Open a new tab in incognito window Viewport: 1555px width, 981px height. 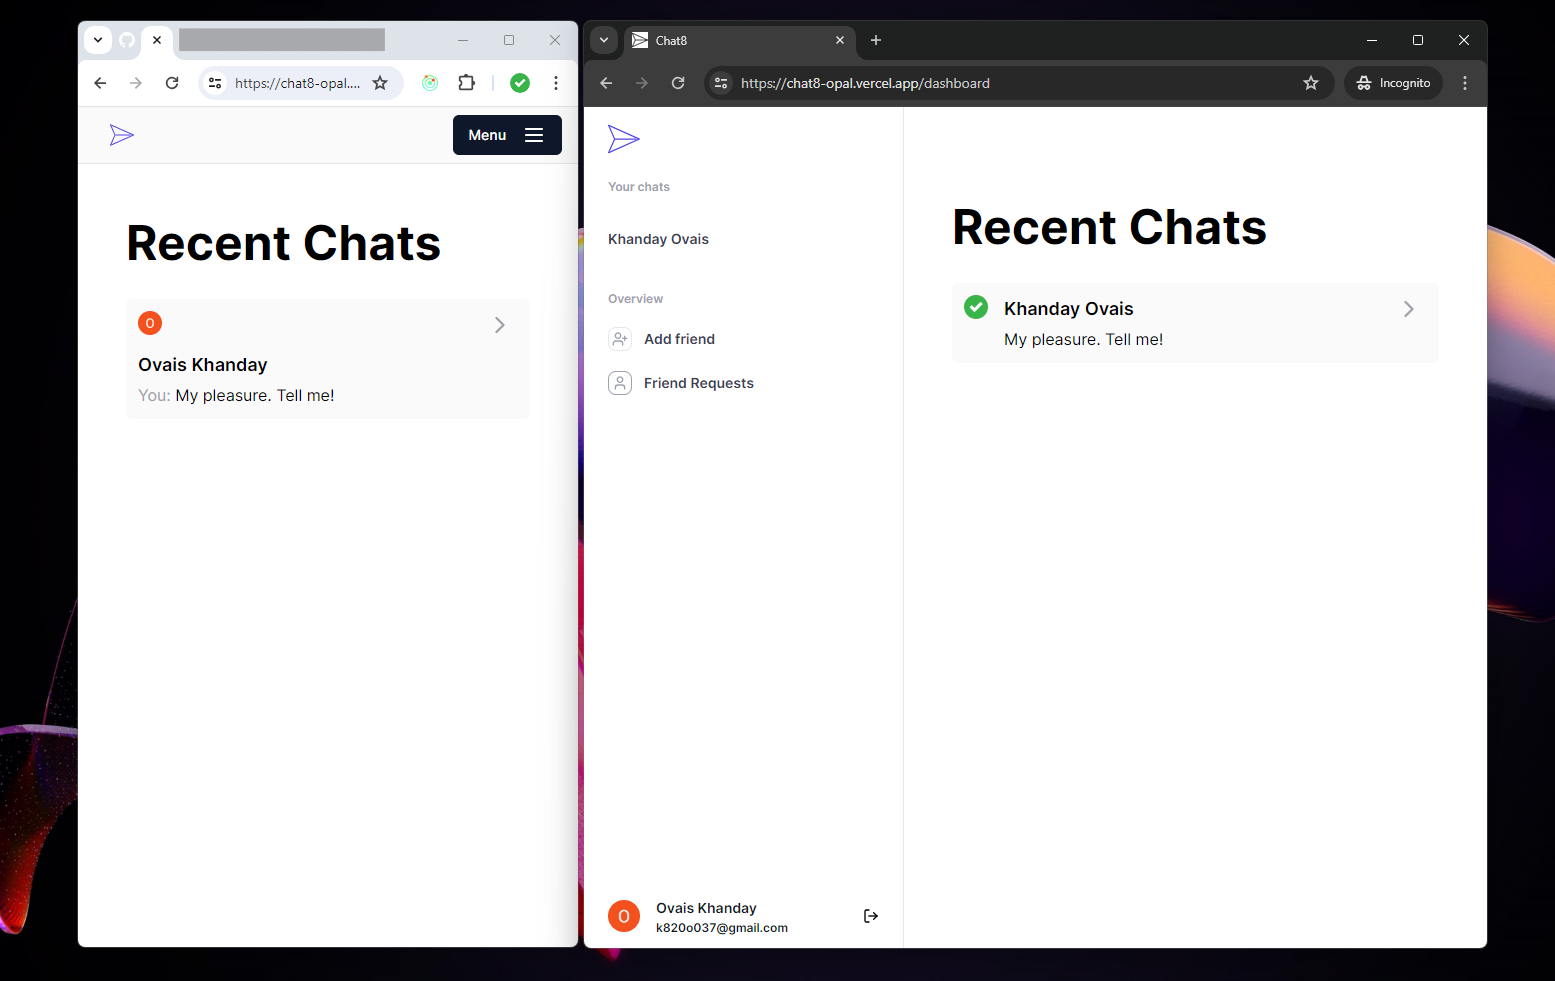tap(876, 40)
